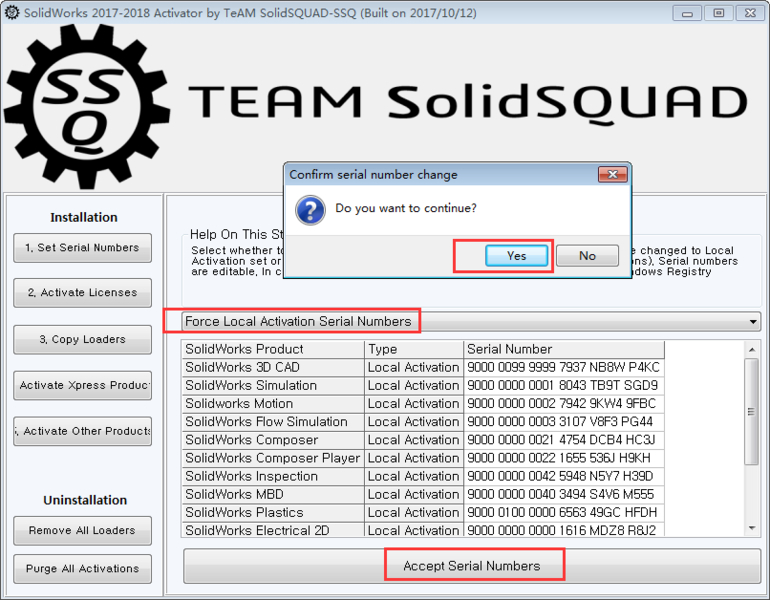Select the SolidWorks 3D CAD row

(423, 367)
